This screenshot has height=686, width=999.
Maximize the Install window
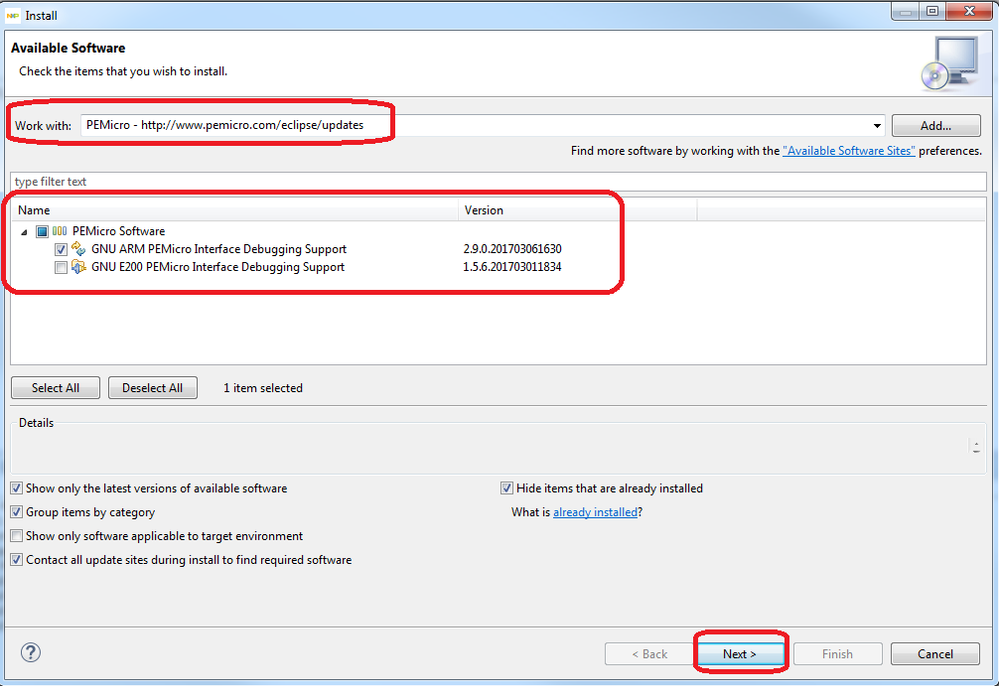[x=932, y=11]
